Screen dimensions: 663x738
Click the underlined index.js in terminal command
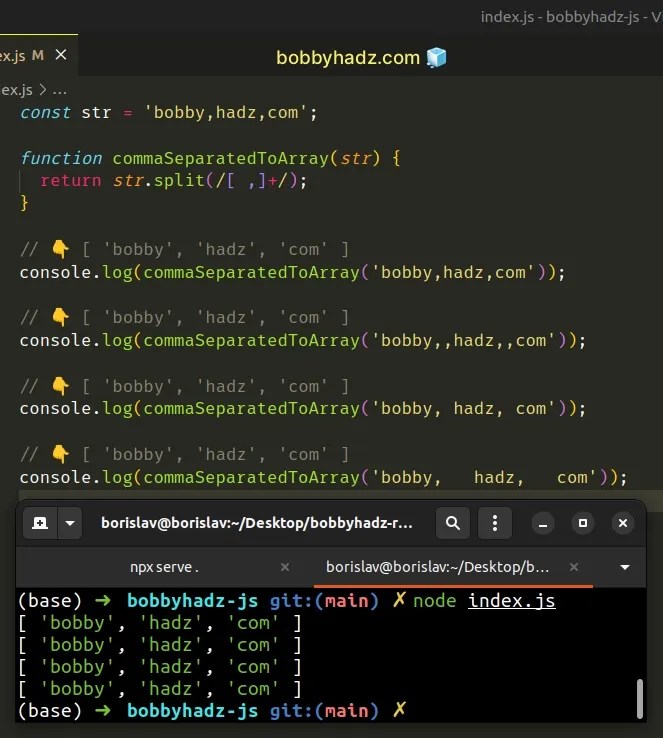pyautogui.click(x=511, y=601)
